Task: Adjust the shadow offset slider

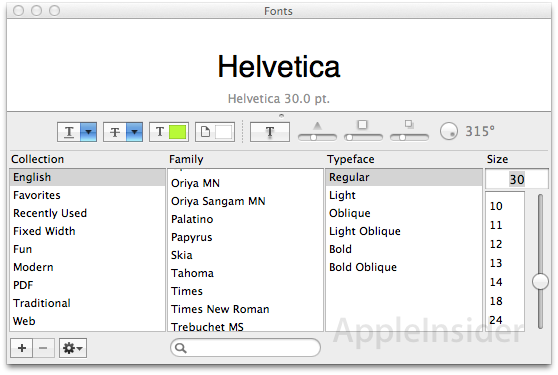Action: tap(409, 137)
